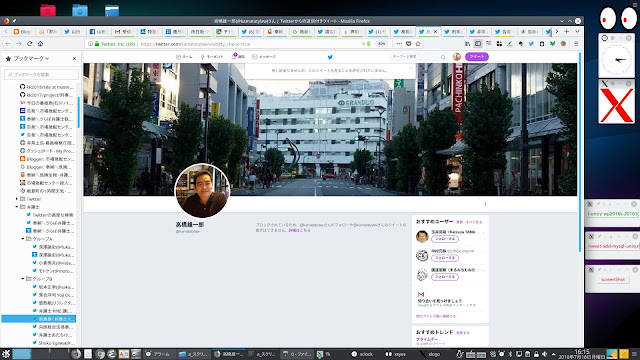640x360 pixels.
Task: Save page to Pocket
Action: (x=409, y=44)
